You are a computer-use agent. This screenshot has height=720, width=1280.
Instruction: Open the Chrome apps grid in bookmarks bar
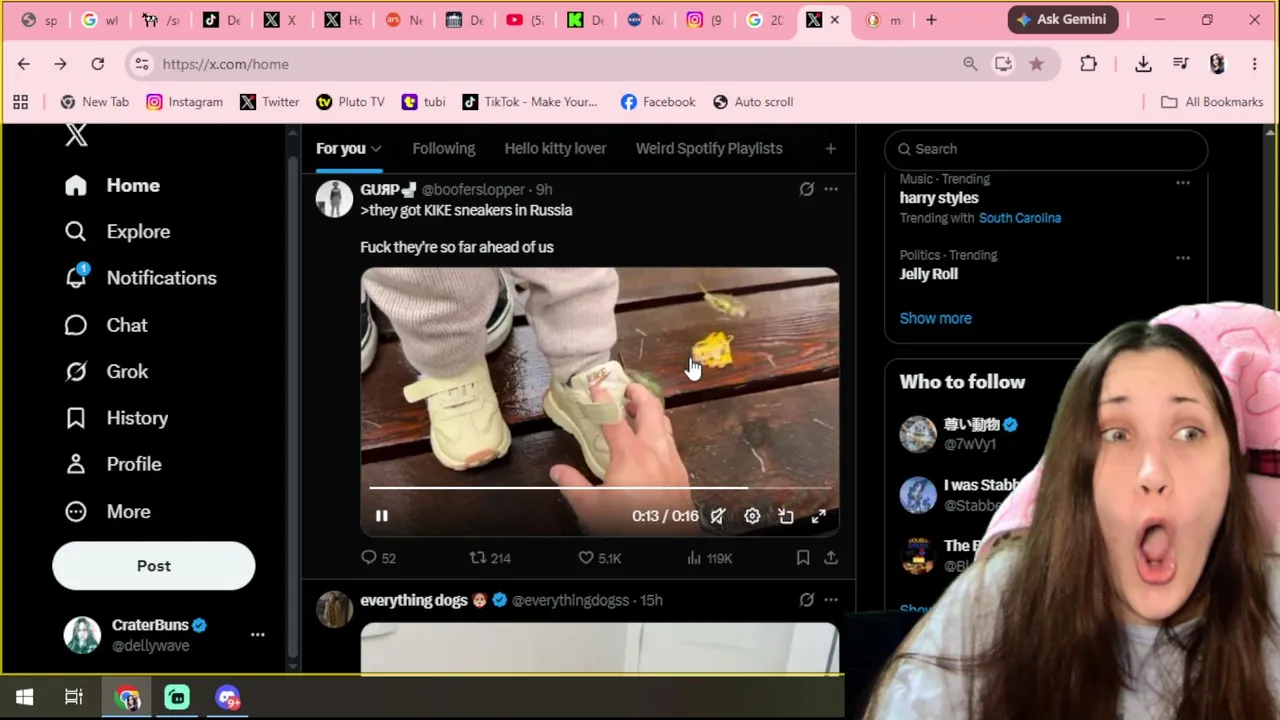[x=20, y=102]
